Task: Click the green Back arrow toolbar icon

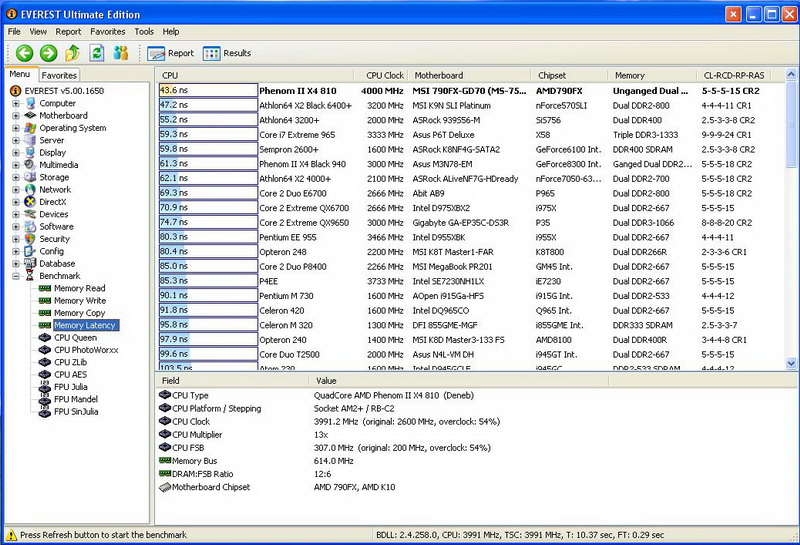Action: [x=24, y=53]
